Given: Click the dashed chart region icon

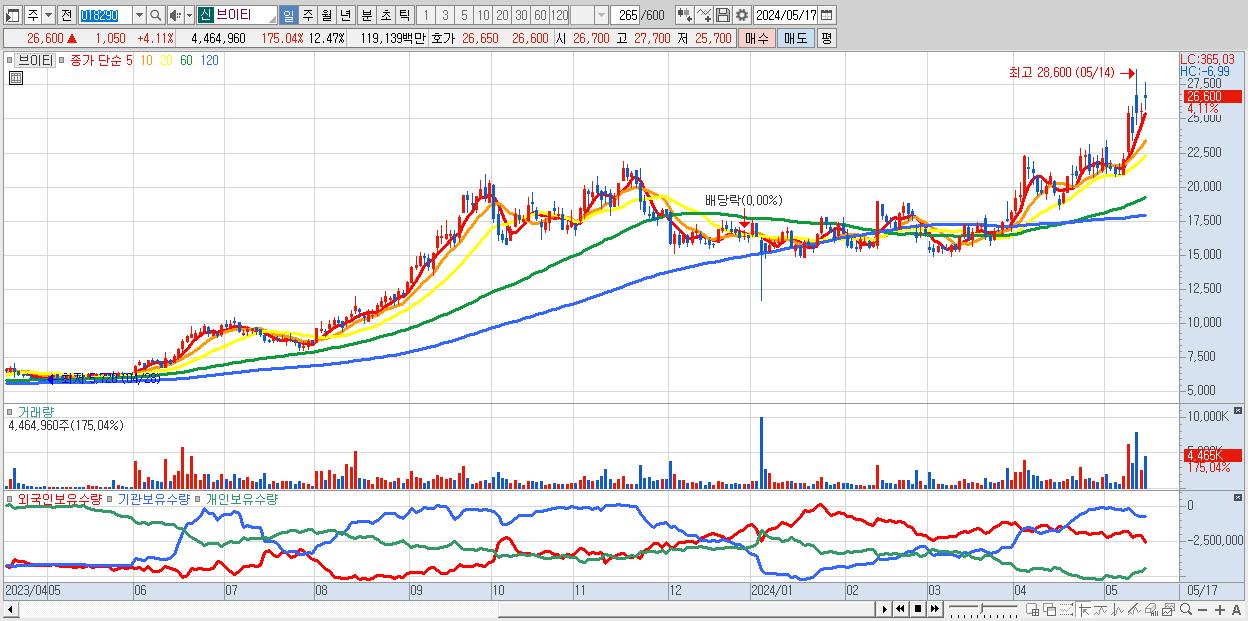Looking at the screenshot, I should 1066,610.
